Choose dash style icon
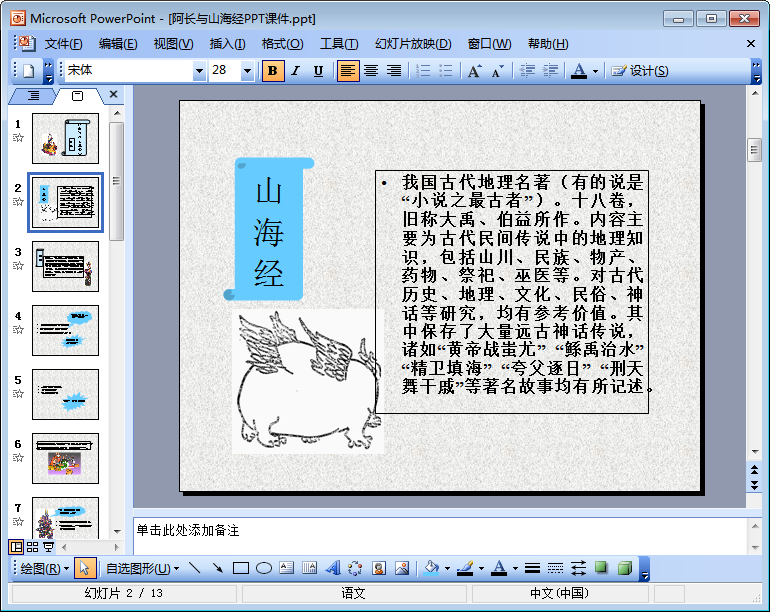The height and width of the screenshot is (612, 770). click(555, 568)
